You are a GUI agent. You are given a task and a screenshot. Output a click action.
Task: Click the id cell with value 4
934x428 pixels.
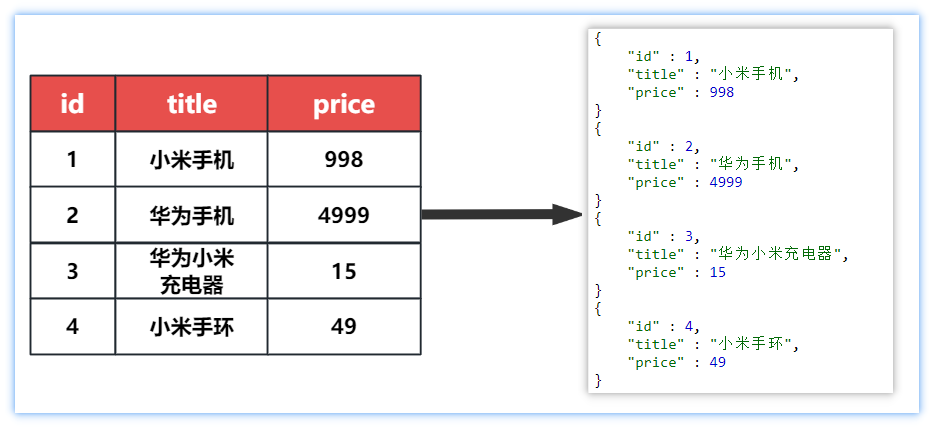[x=72, y=326]
